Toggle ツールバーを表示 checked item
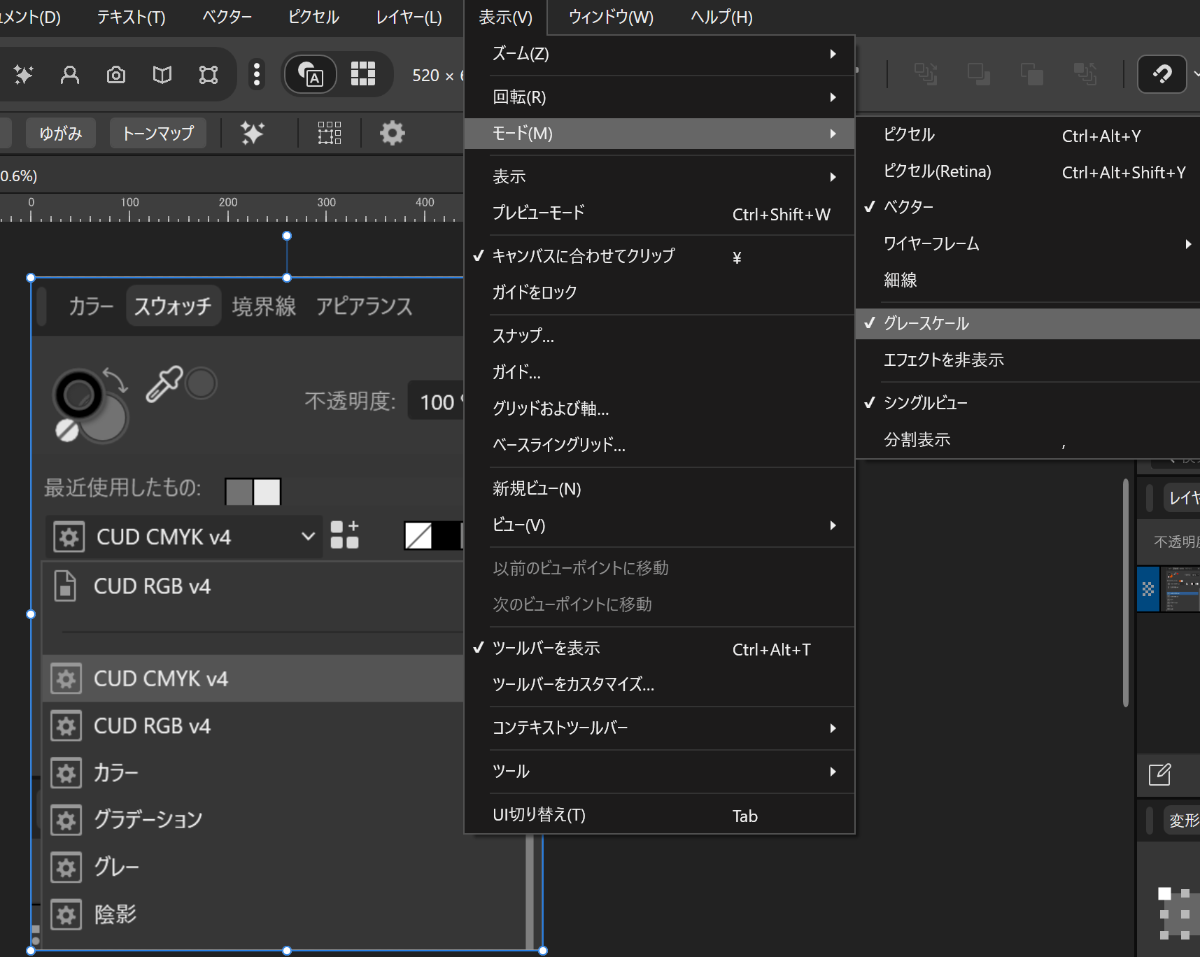This screenshot has height=957, width=1200. tap(660, 648)
